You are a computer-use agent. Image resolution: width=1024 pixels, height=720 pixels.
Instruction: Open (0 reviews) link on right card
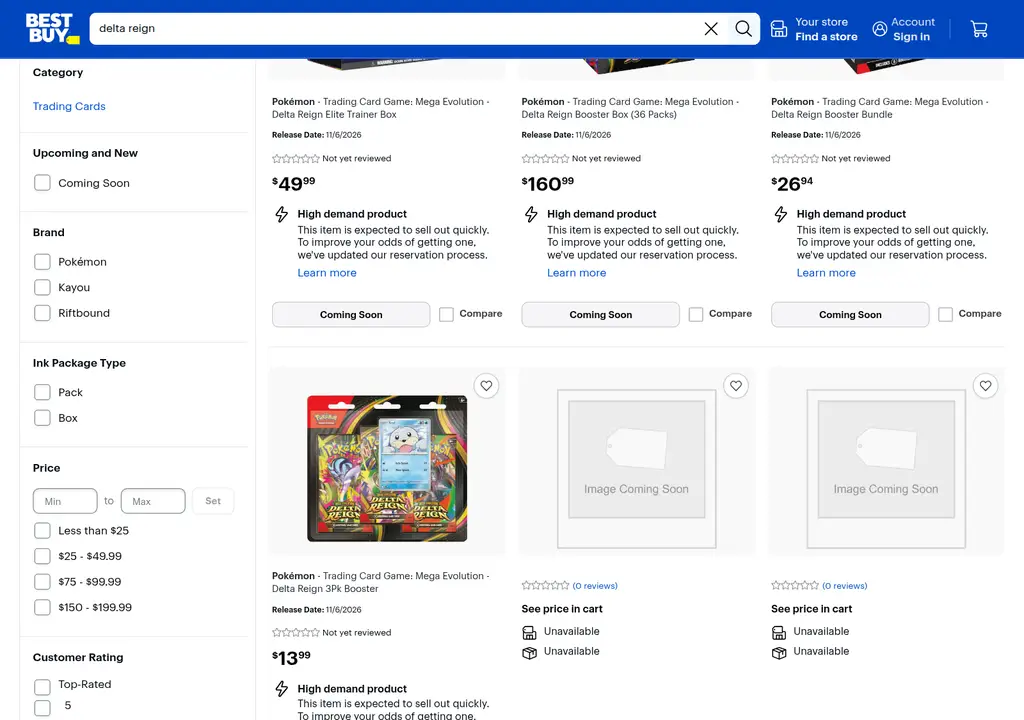(844, 585)
